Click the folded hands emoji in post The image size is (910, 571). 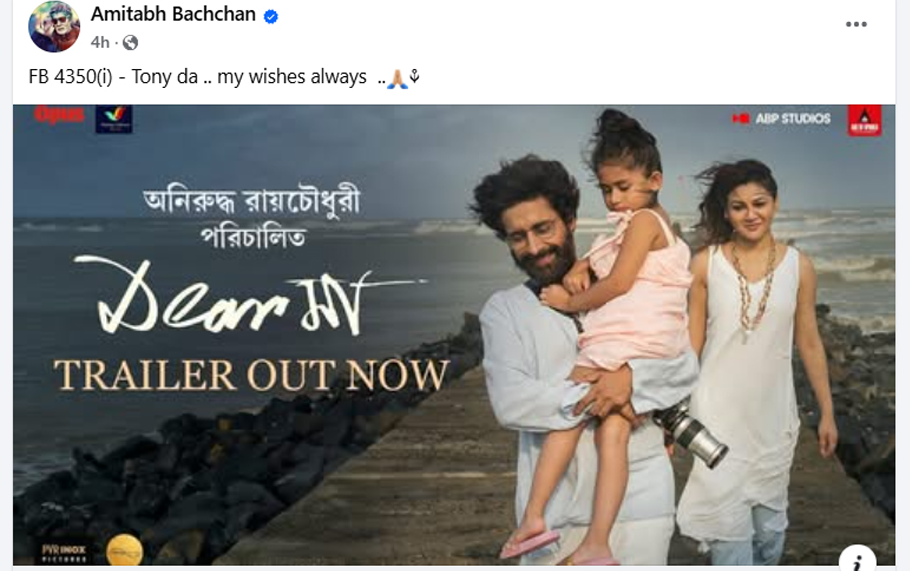point(398,78)
